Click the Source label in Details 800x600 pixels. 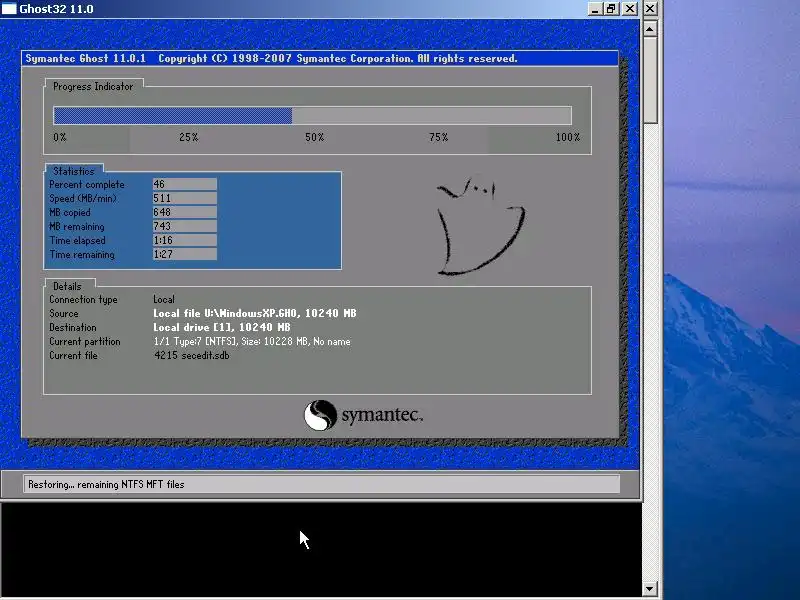[64, 313]
